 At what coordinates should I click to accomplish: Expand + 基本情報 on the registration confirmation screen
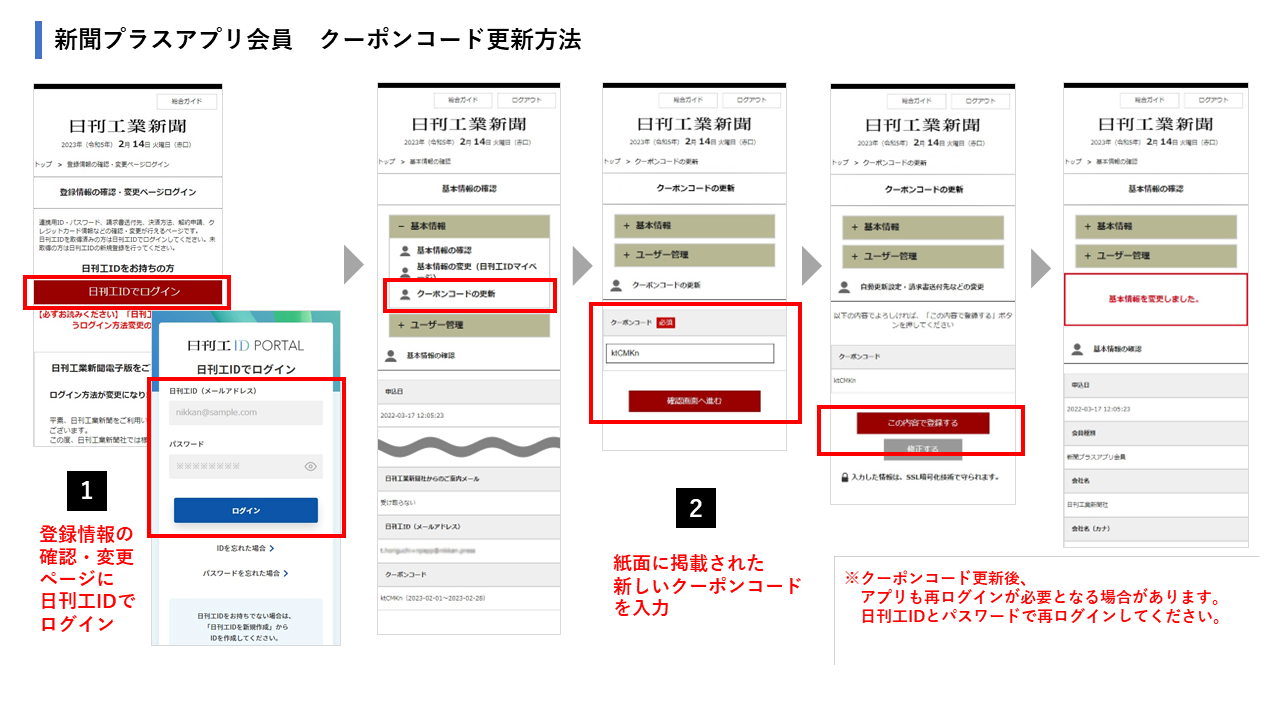[923, 227]
